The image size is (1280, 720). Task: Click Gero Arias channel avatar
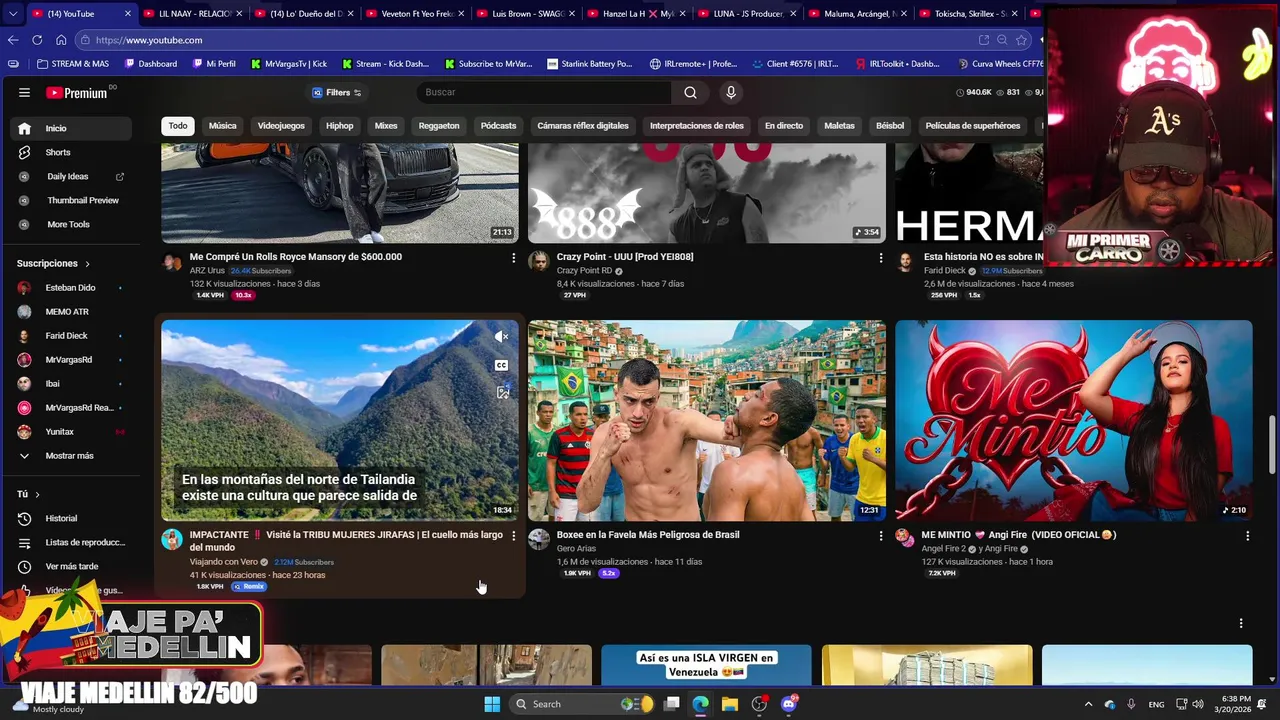click(x=539, y=539)
